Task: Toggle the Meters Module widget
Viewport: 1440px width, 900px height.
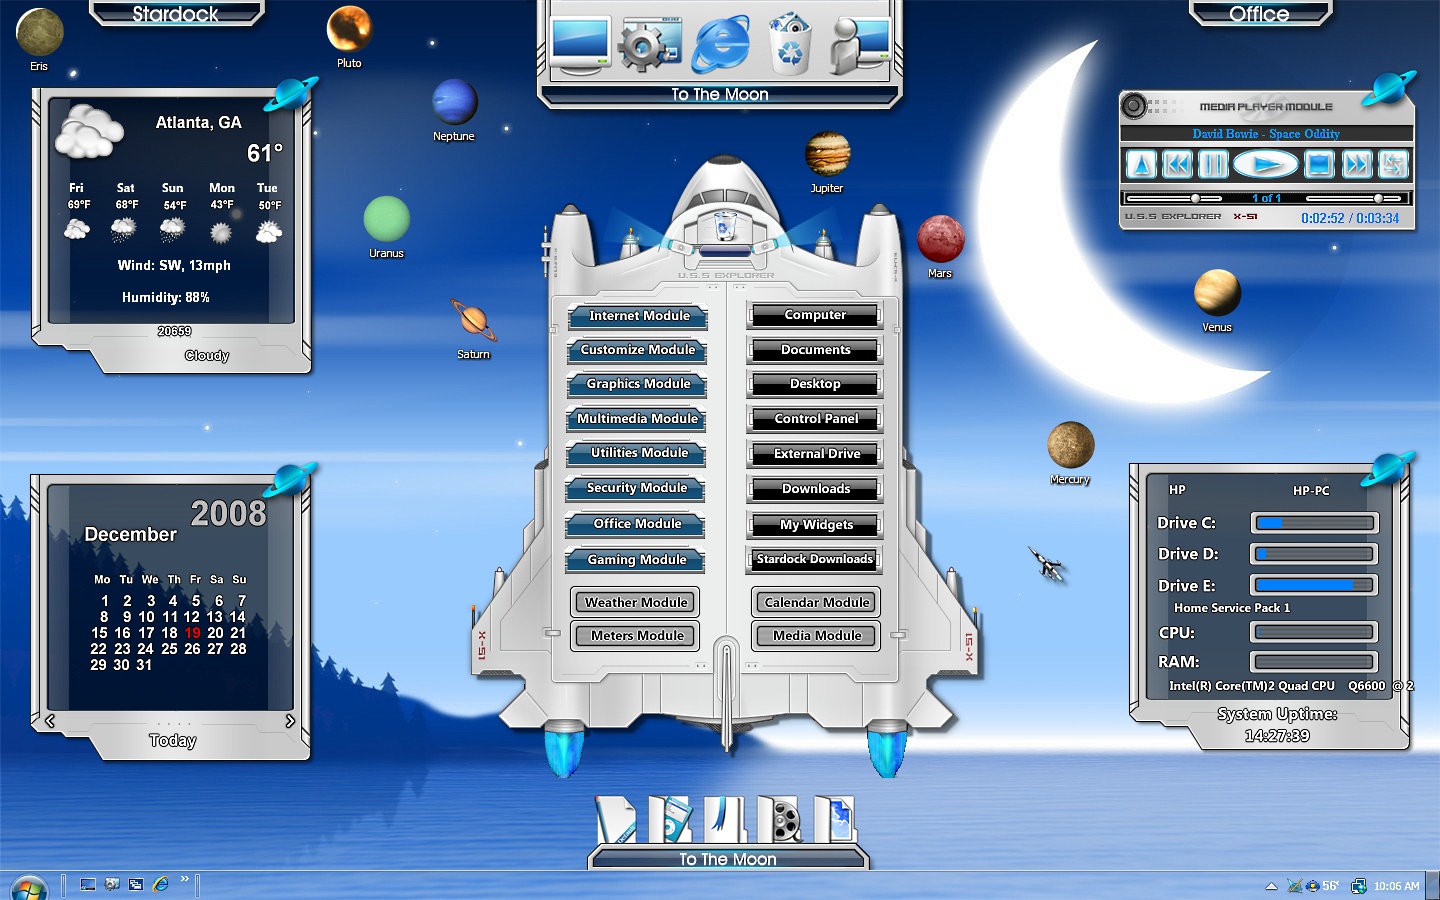Action: [636, 635]
